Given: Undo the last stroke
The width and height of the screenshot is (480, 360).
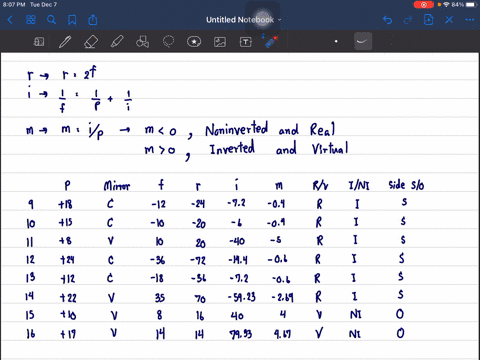Looking at the screenshot, I should (x=387, y=20).
